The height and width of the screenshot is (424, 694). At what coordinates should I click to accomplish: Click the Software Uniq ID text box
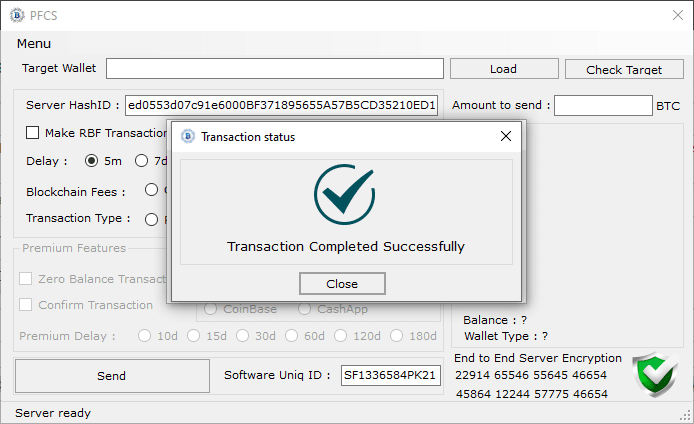[390, 376]
